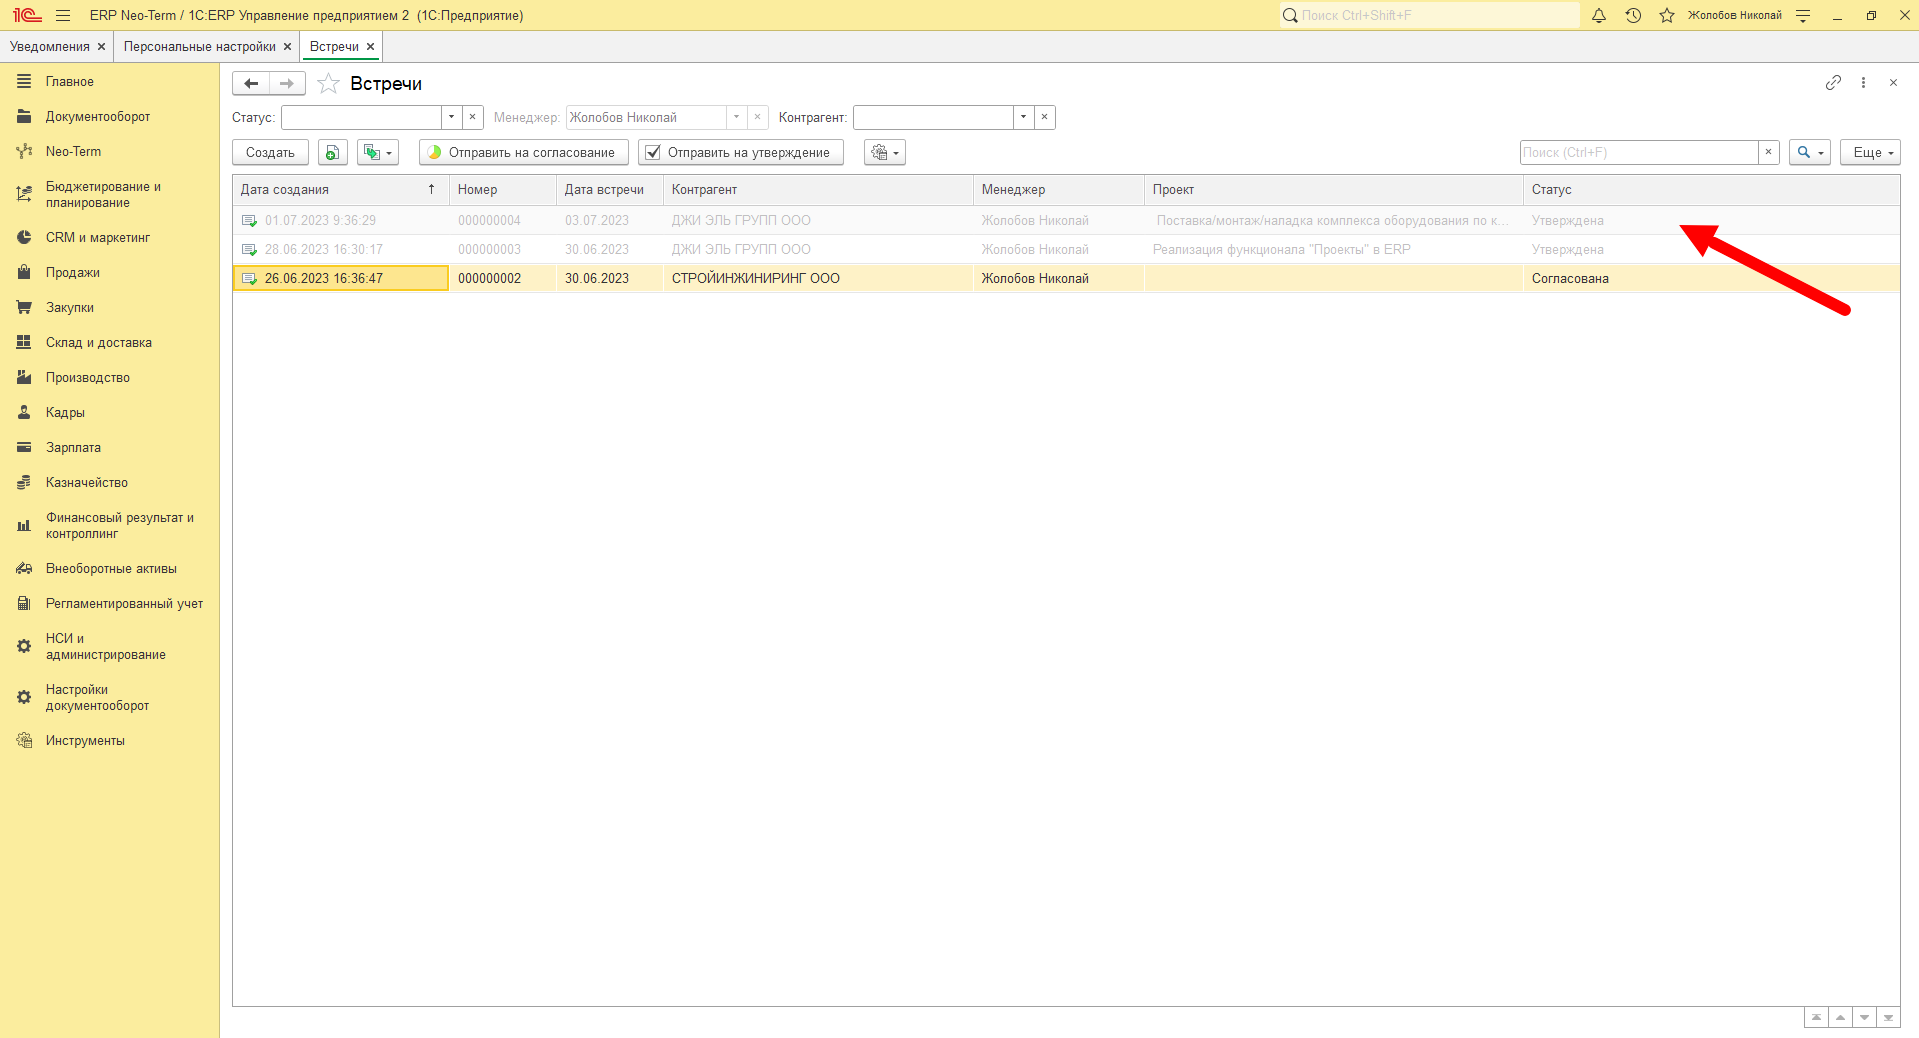Click the copy document icon next to Создать

[x=332, y=152]
